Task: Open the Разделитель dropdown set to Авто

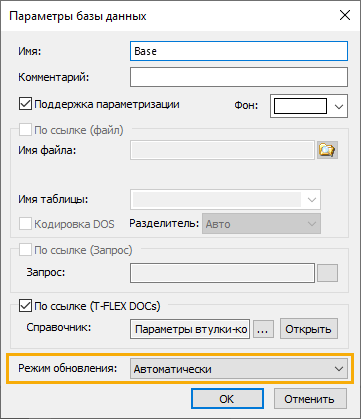Action: click(261, 224)
